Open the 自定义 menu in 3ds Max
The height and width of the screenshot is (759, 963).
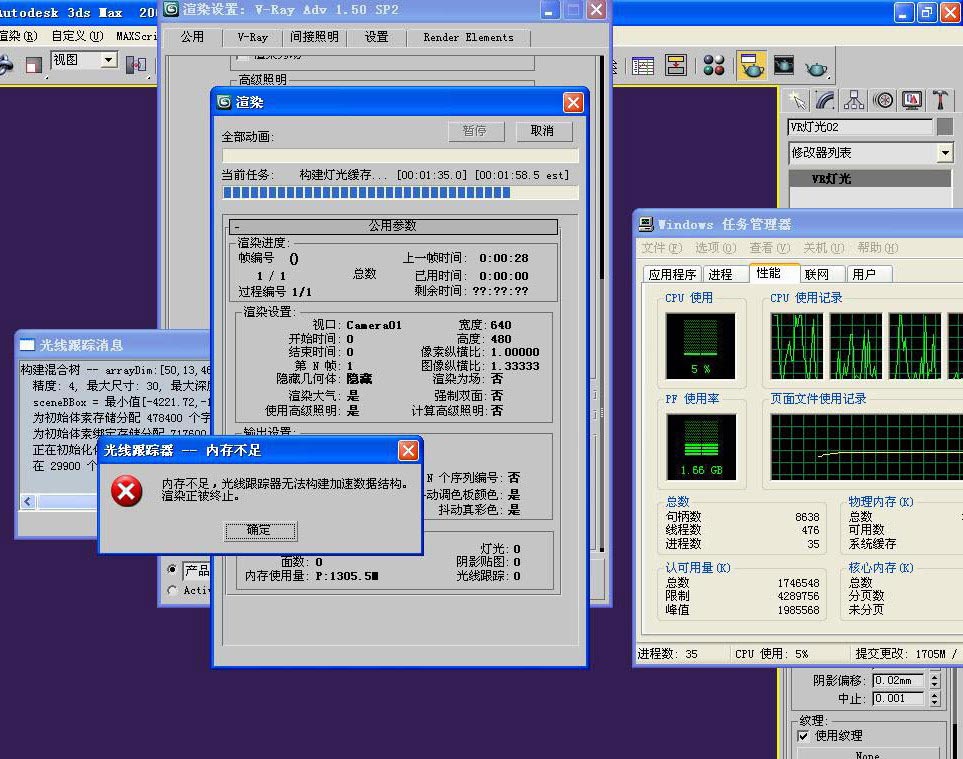click(x=77, y=36)
